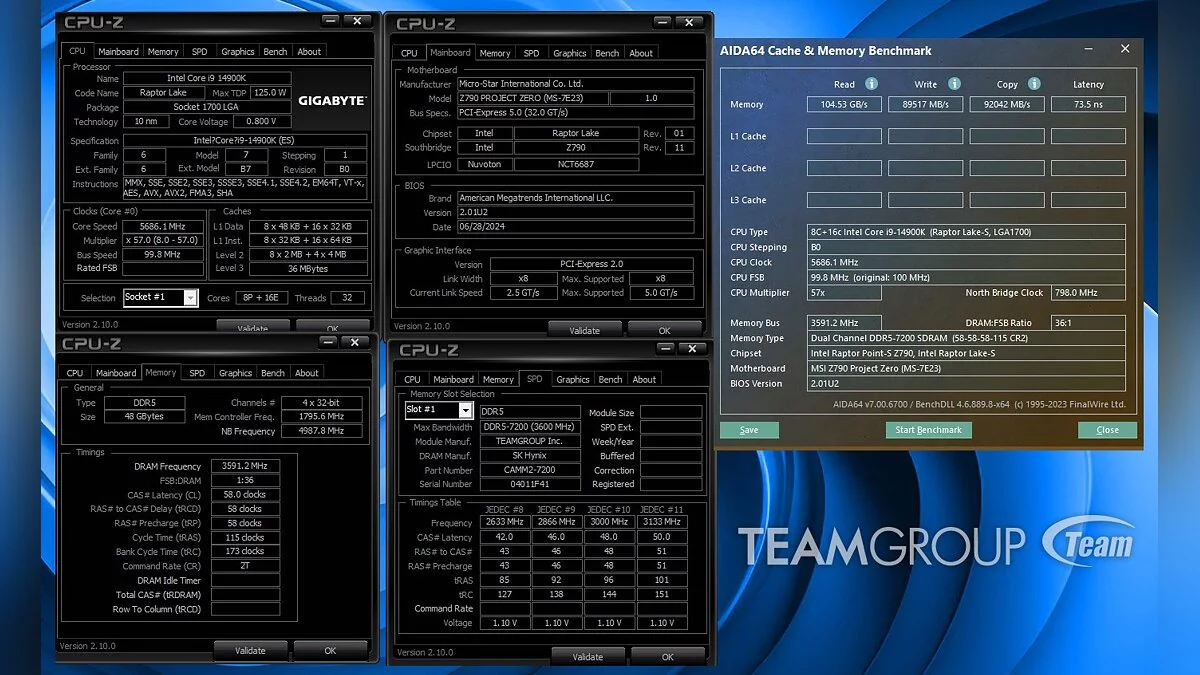The image size is (1200, 675).
Task: Click OK in the CPU-Z Motherboard window
Action: point(665,330)
